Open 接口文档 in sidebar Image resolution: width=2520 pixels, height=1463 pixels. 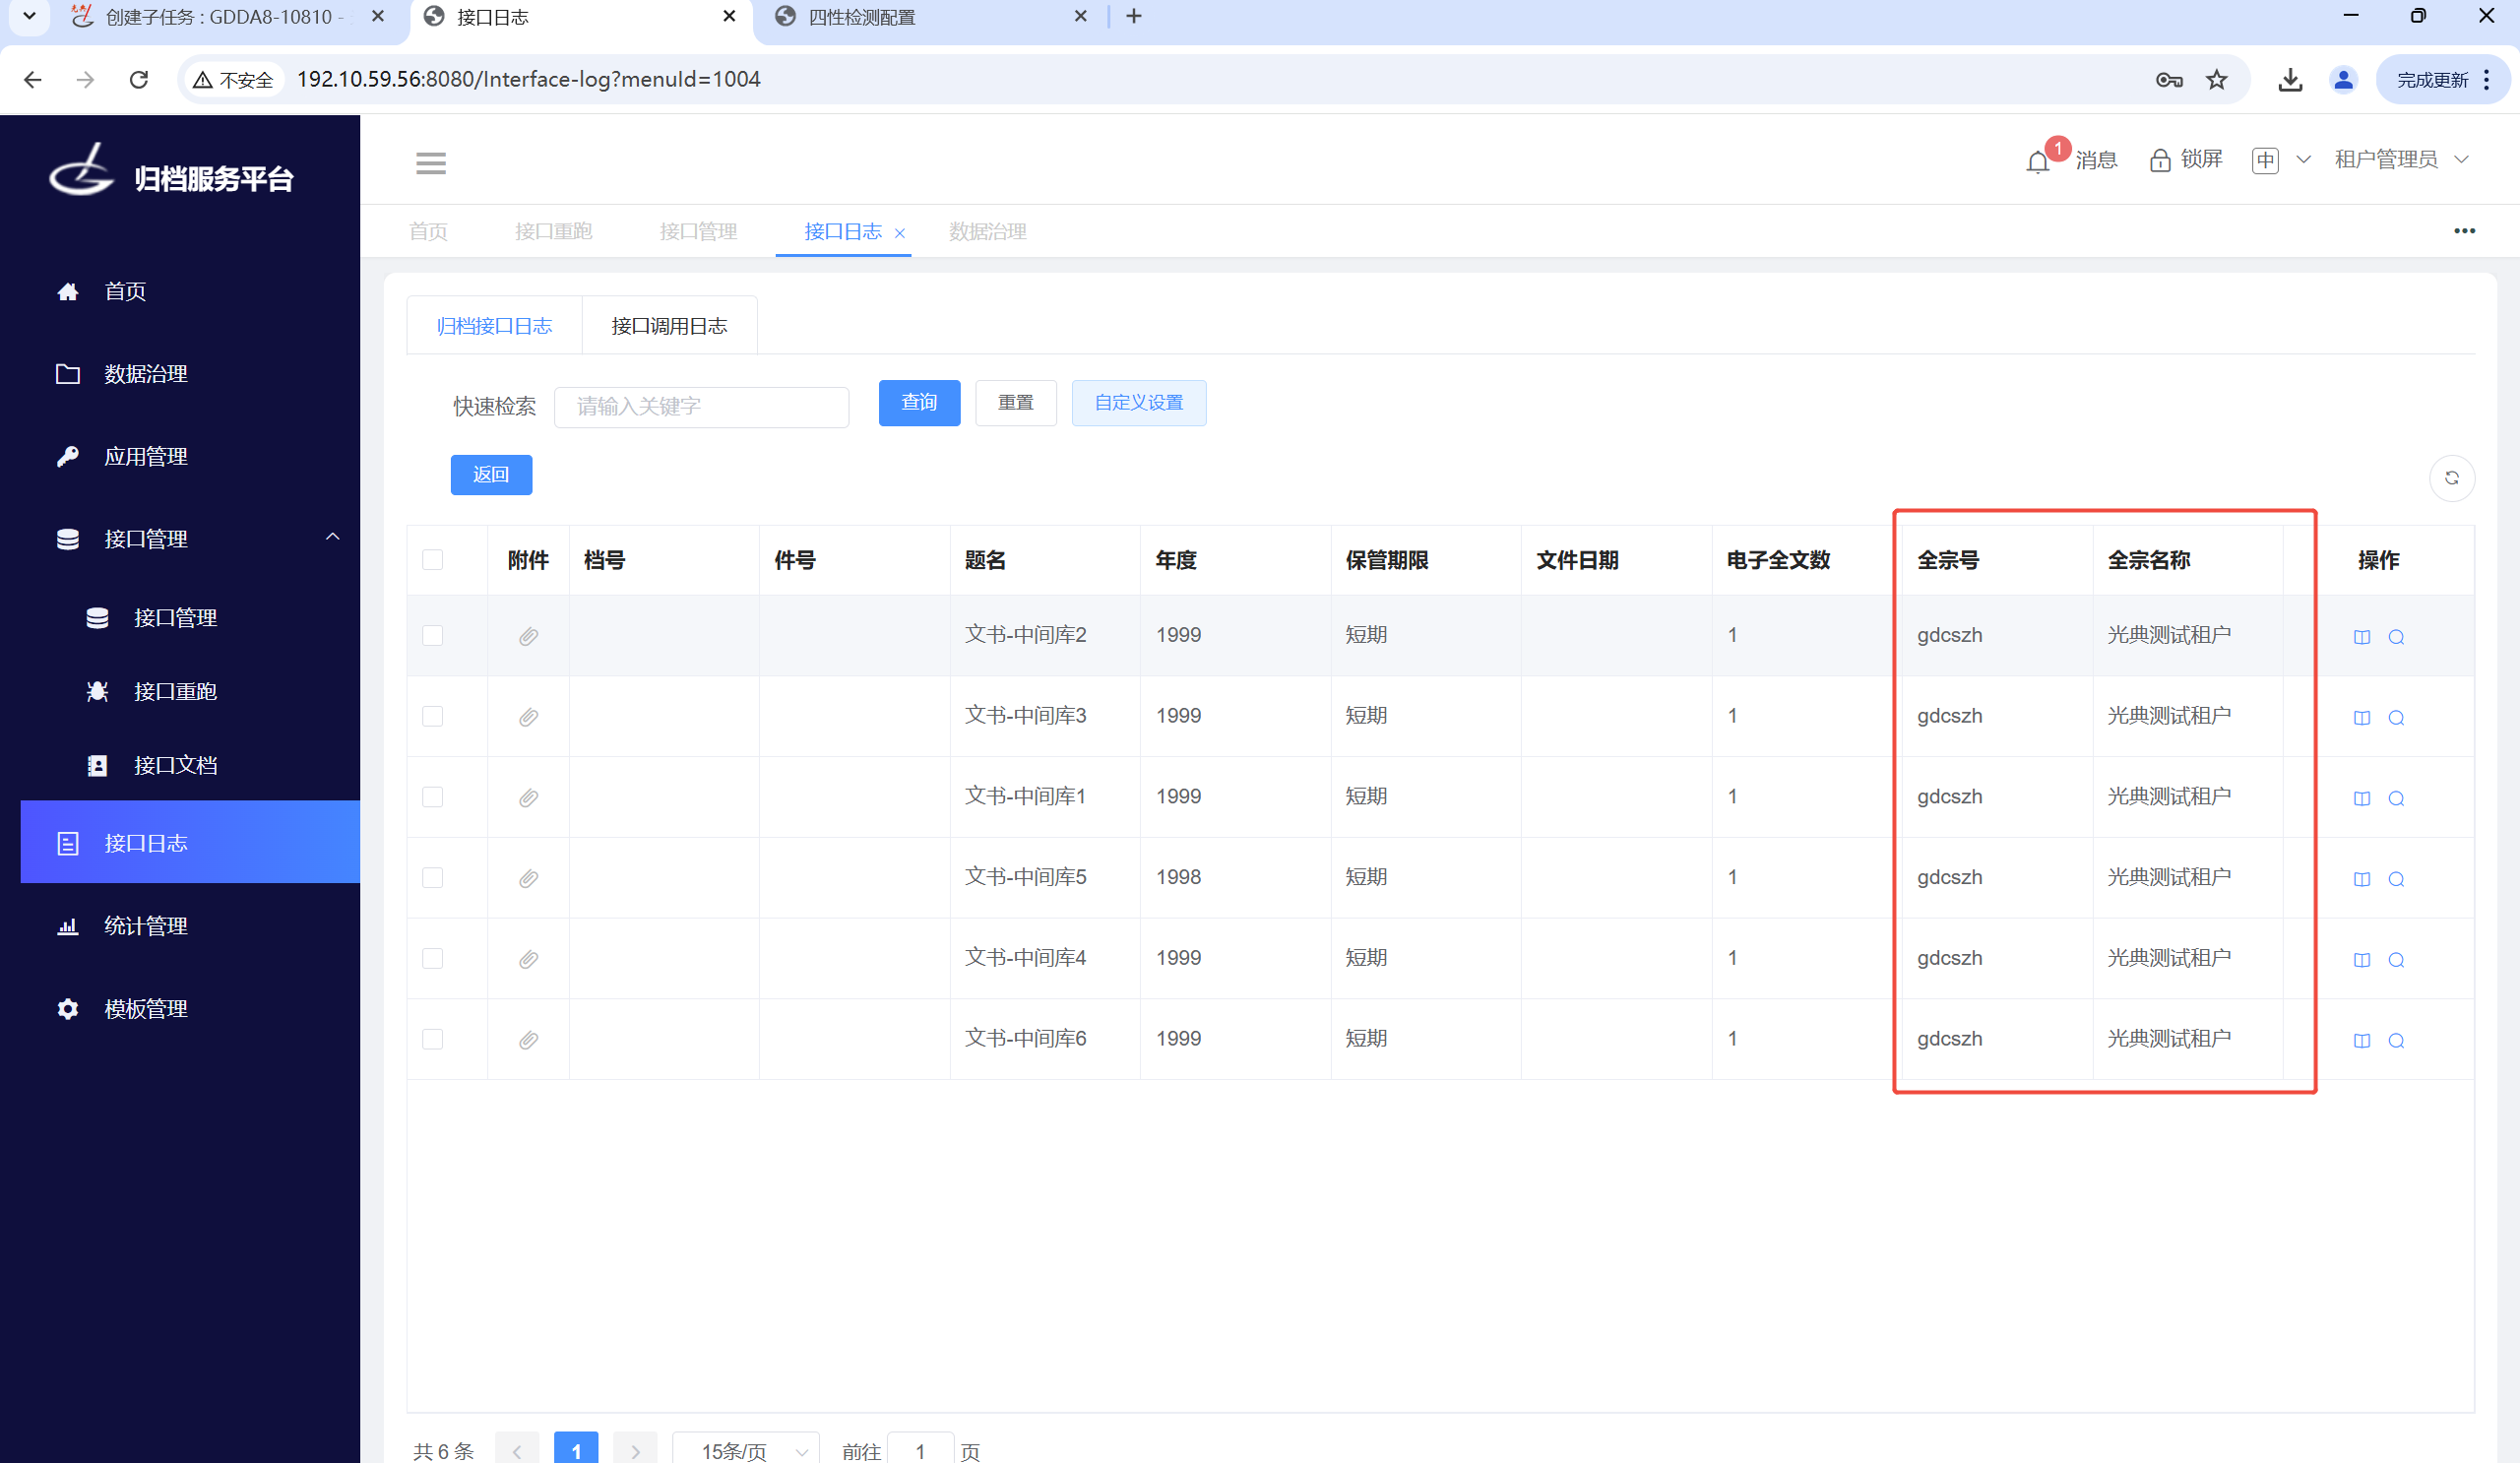click(x=176, y=765)
